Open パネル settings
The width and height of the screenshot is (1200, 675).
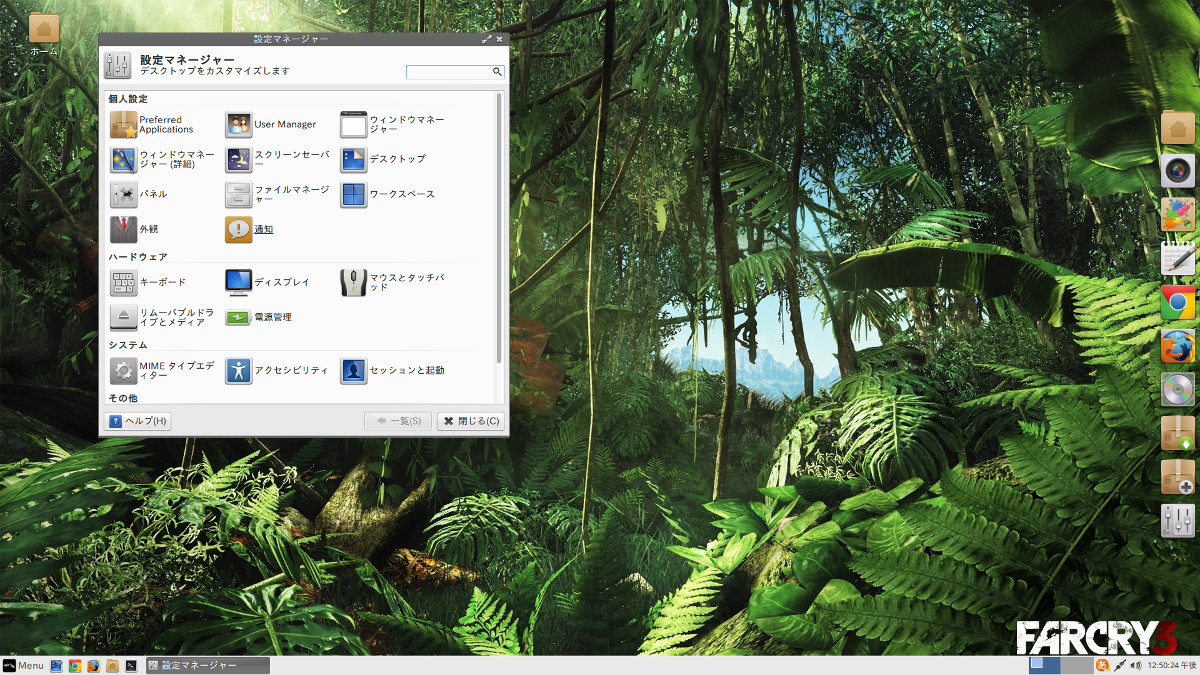(139, 194)
